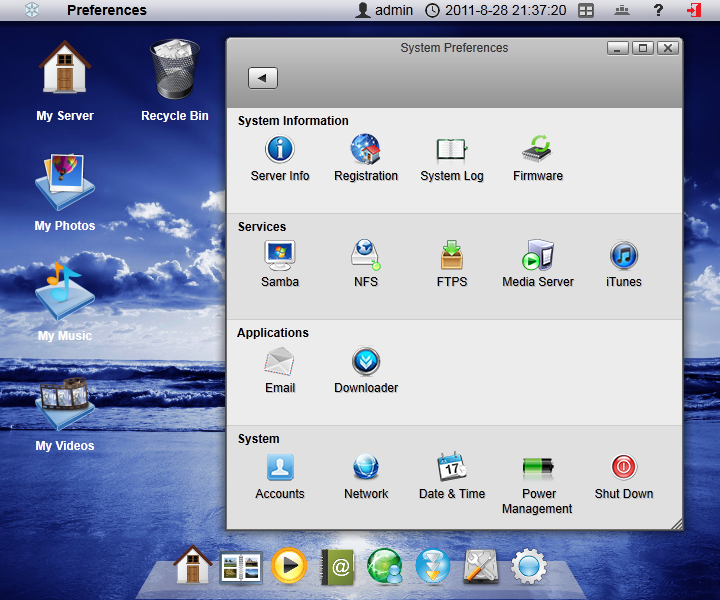Viewport: 720px width, 600px height.
Task: Open the My Photos desktop shortcut
Action: tap(65, 180)
